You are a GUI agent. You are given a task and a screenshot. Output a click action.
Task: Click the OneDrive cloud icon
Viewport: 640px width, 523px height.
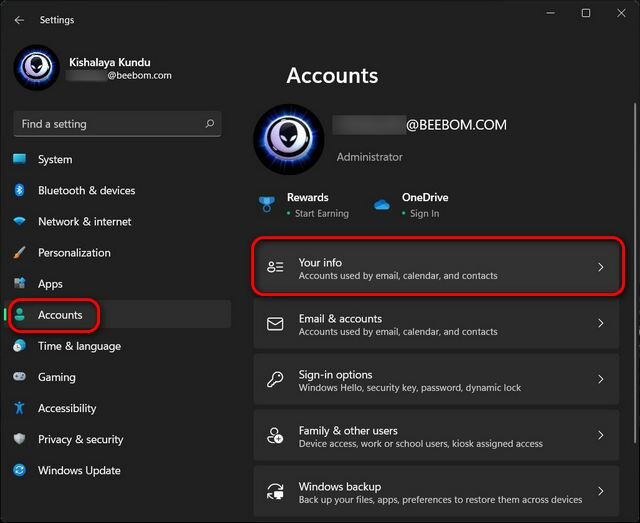[x=382, y=205]
